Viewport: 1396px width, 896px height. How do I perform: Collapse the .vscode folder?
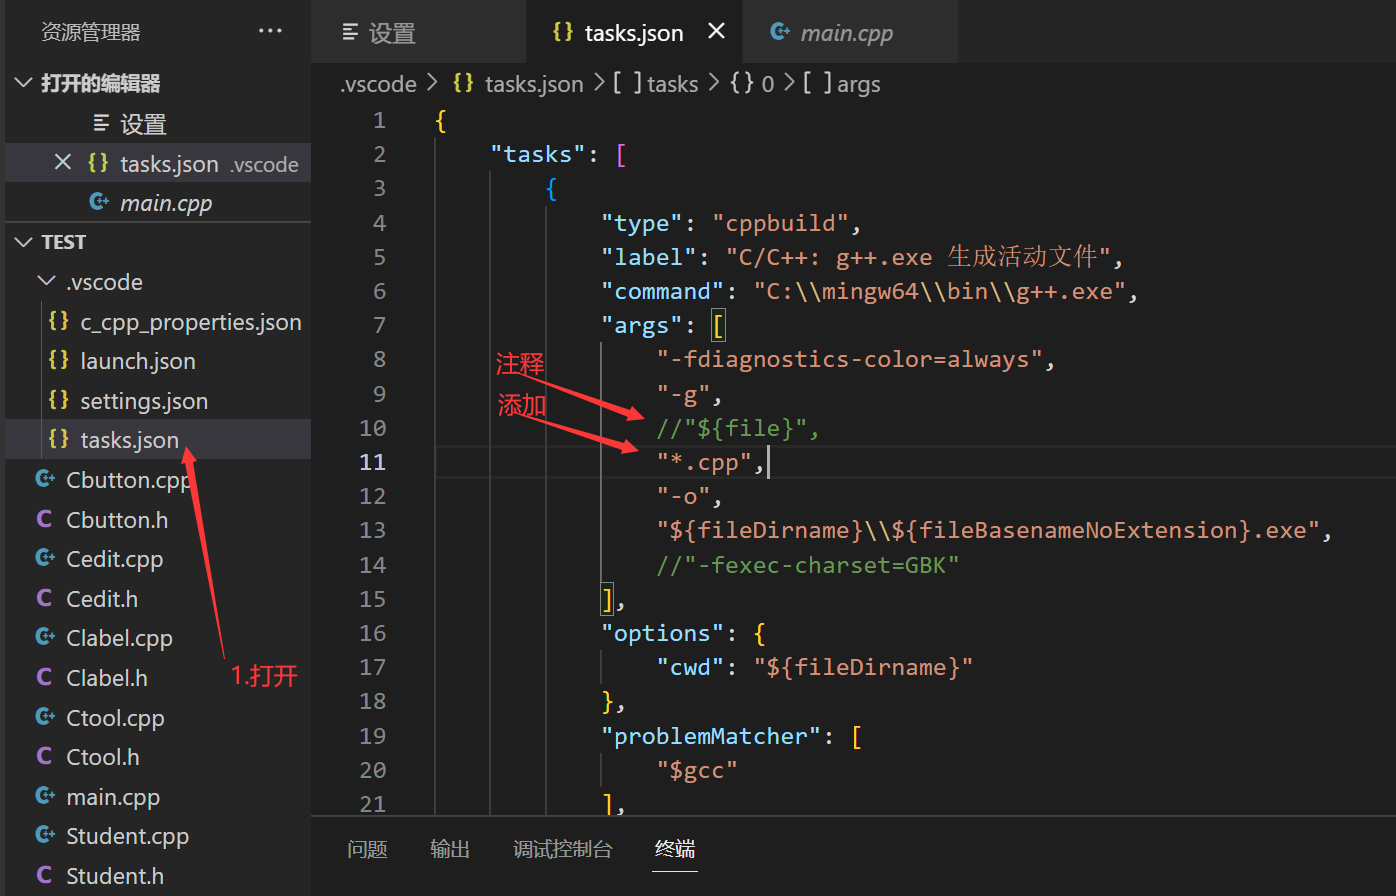(45, 281)
